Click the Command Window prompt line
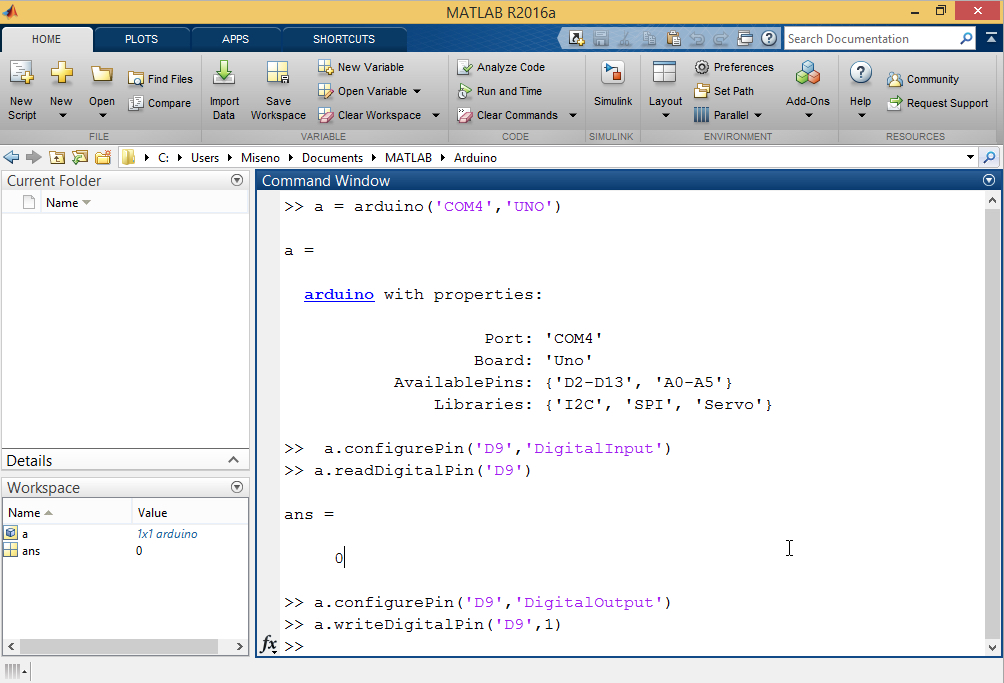This screenshot has height=683, width=1004. (x=631, y=646)
